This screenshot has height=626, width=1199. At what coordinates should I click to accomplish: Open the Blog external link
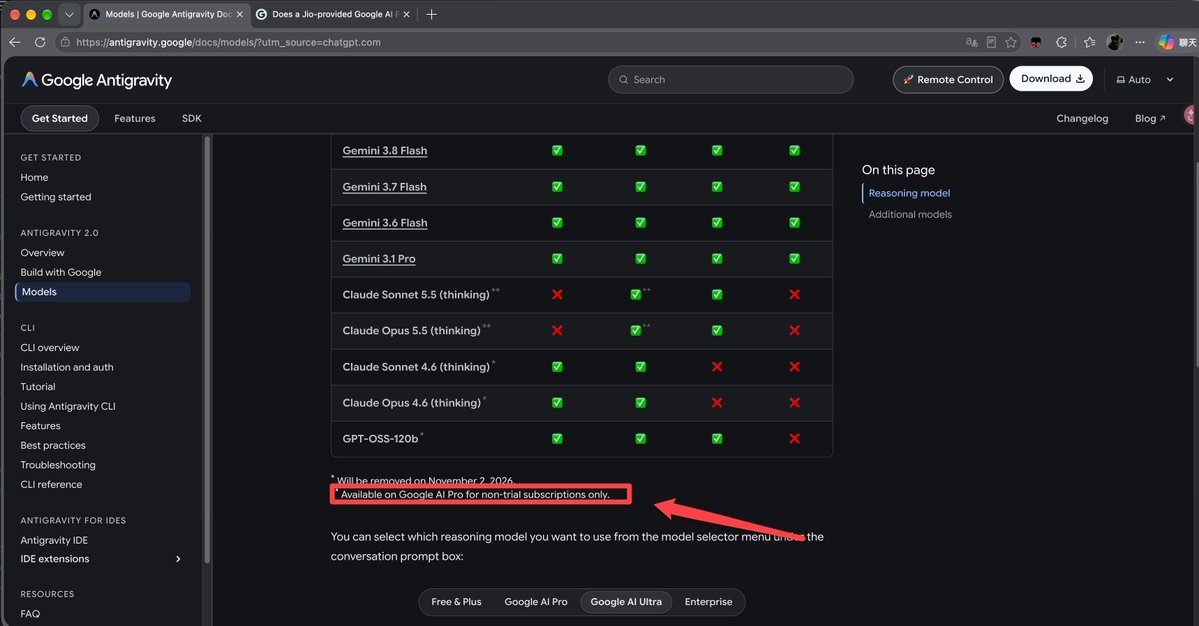point(1150,118)
